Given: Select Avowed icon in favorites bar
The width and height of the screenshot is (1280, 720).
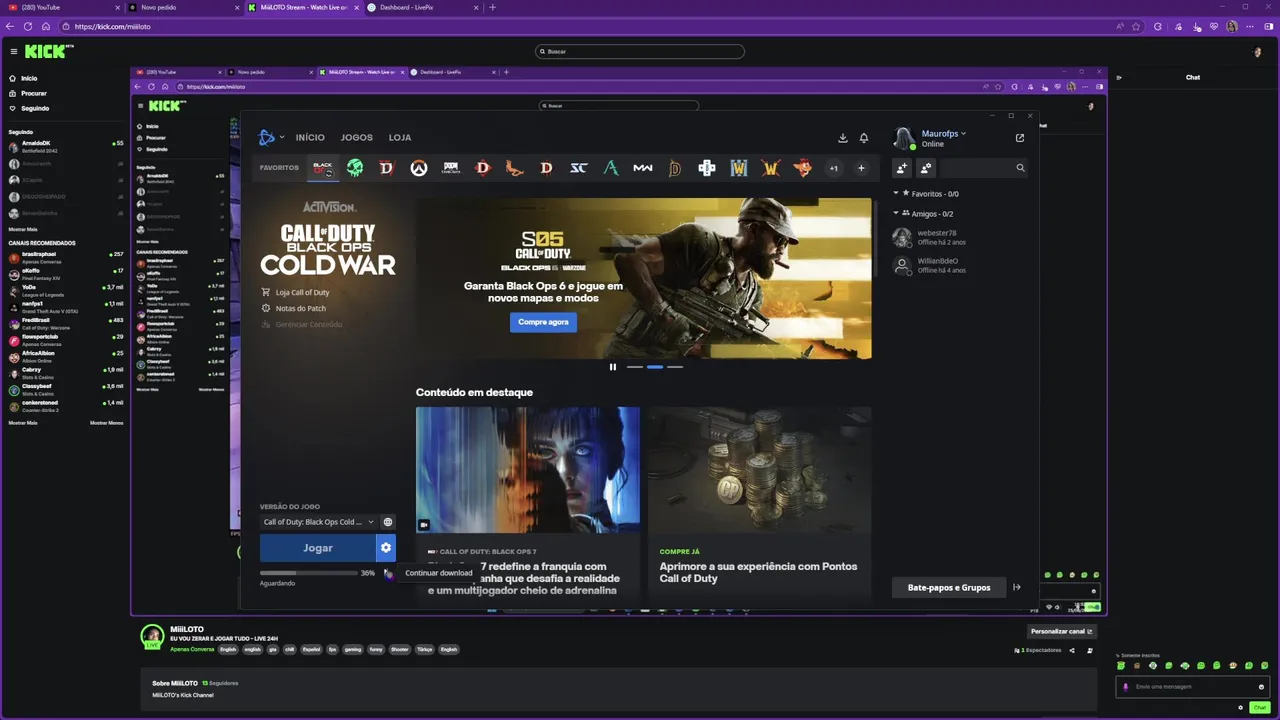Looking at the screenshot, I should pyautogui.click(x=611, y=168).
